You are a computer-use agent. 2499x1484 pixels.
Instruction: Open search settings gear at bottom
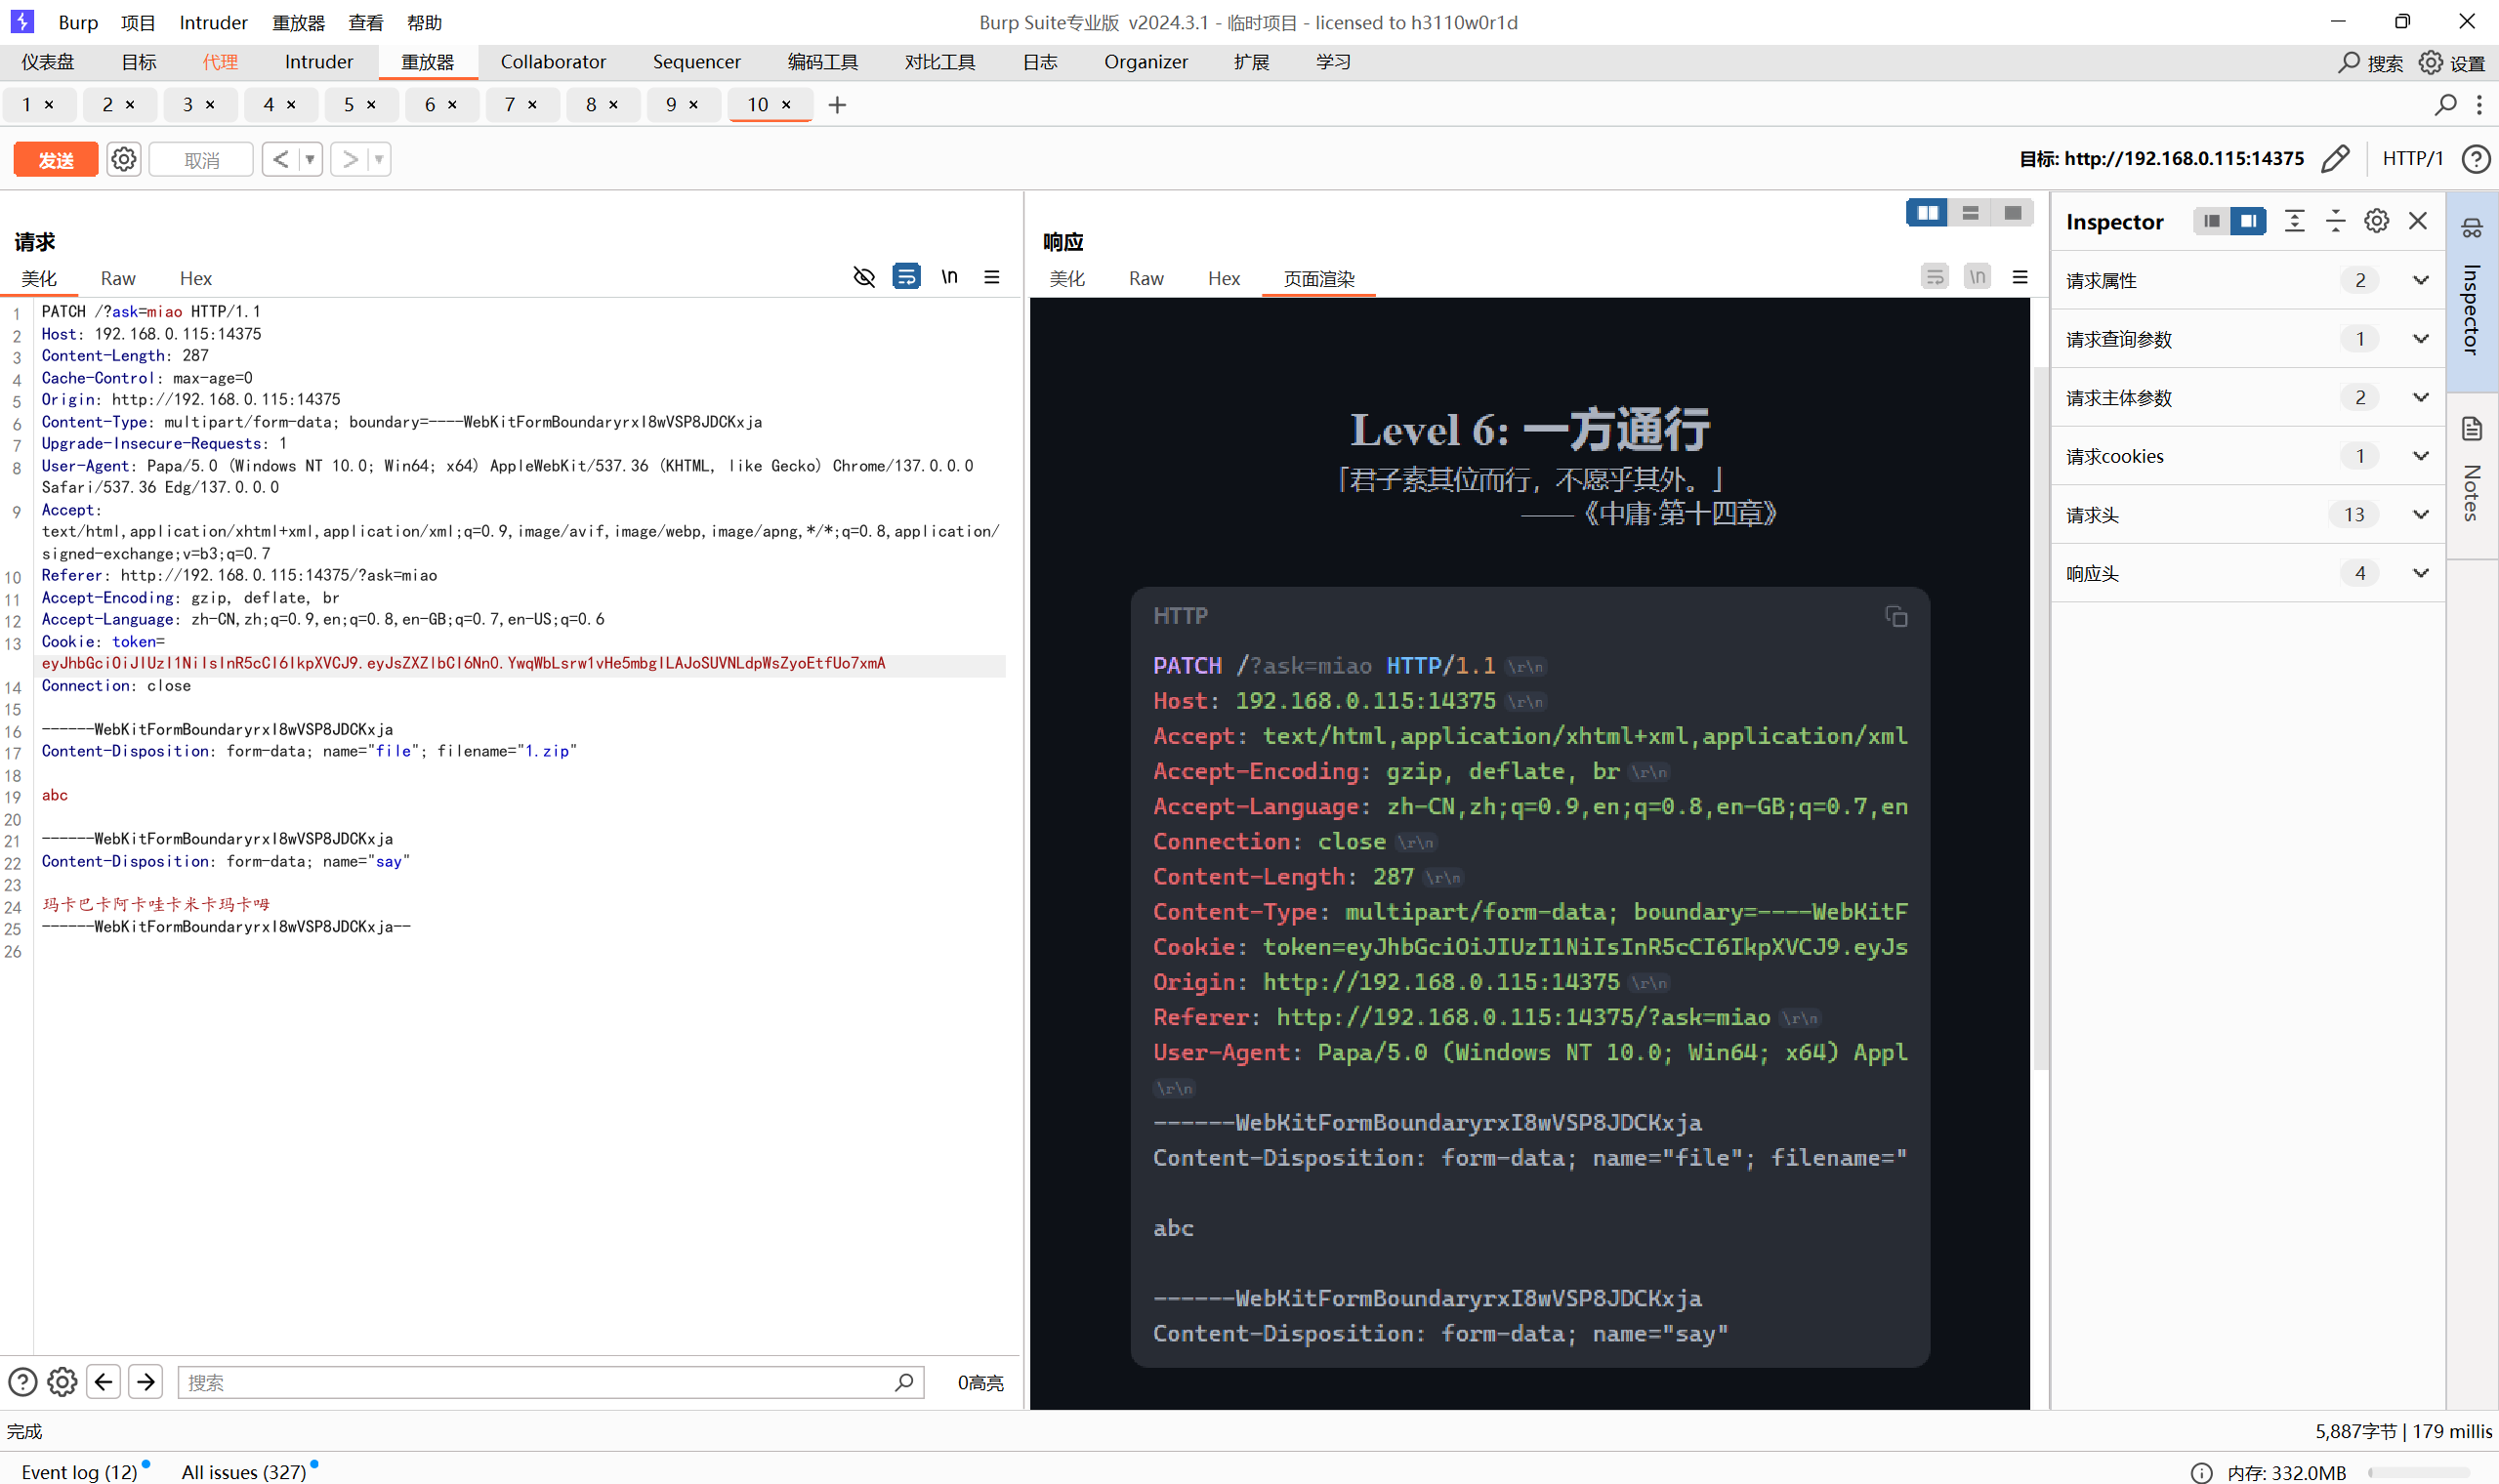click(x=62, y=1382)
